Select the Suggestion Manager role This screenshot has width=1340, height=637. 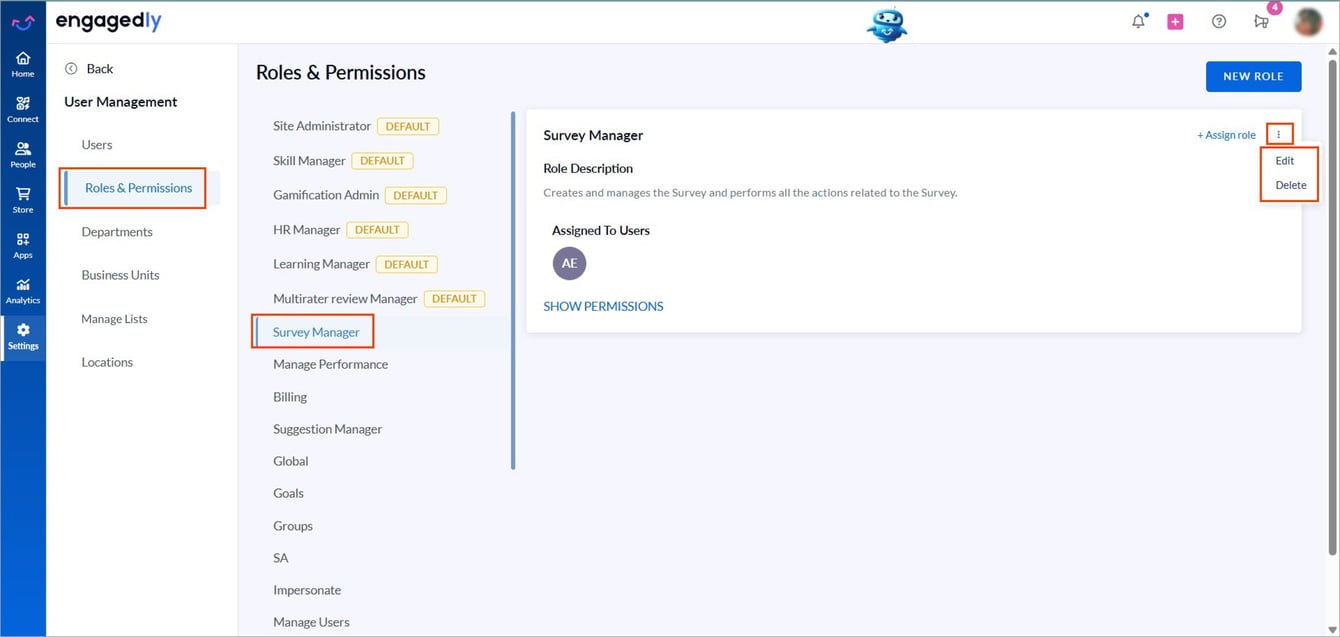[327, 429]
